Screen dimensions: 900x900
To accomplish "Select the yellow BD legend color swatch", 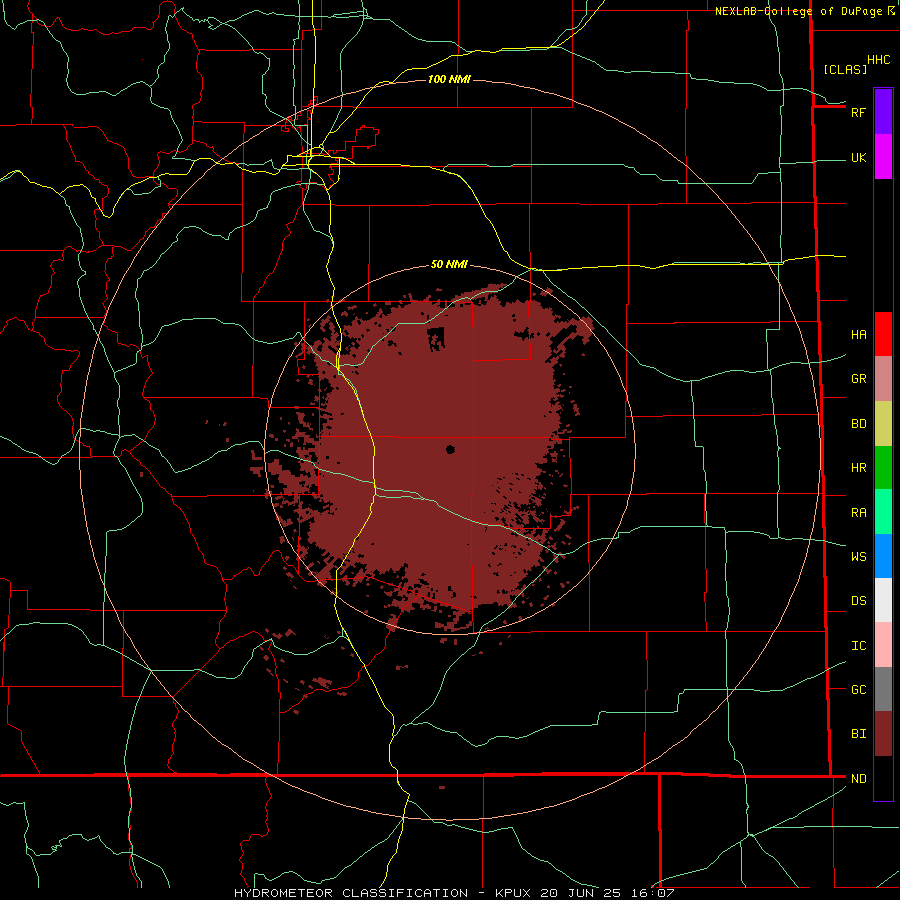I will [883, 424].
